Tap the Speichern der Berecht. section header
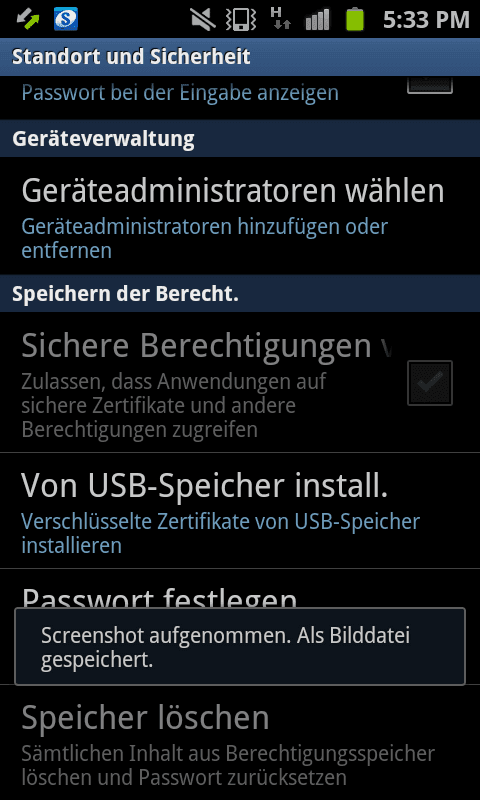This screenshot has height=800, width=480. click(240, 294)
